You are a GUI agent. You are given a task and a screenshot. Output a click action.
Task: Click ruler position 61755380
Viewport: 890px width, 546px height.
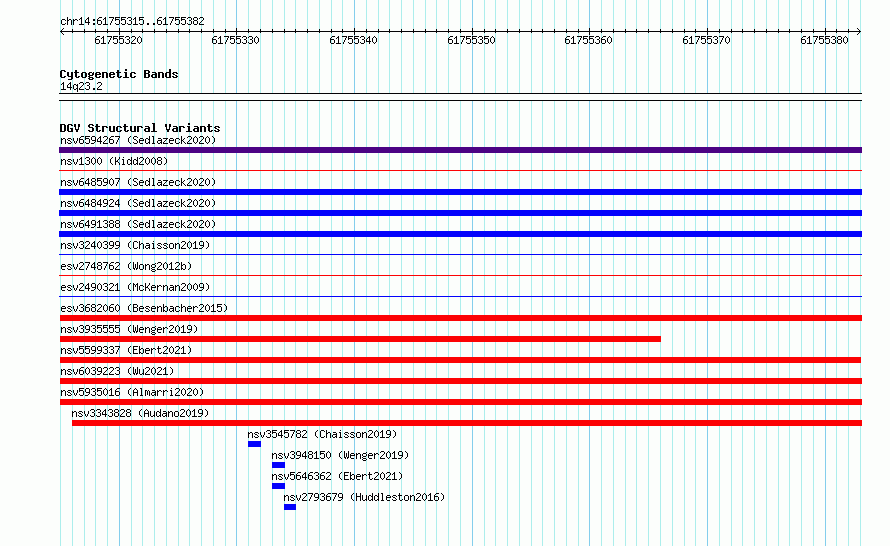point(824,40)
